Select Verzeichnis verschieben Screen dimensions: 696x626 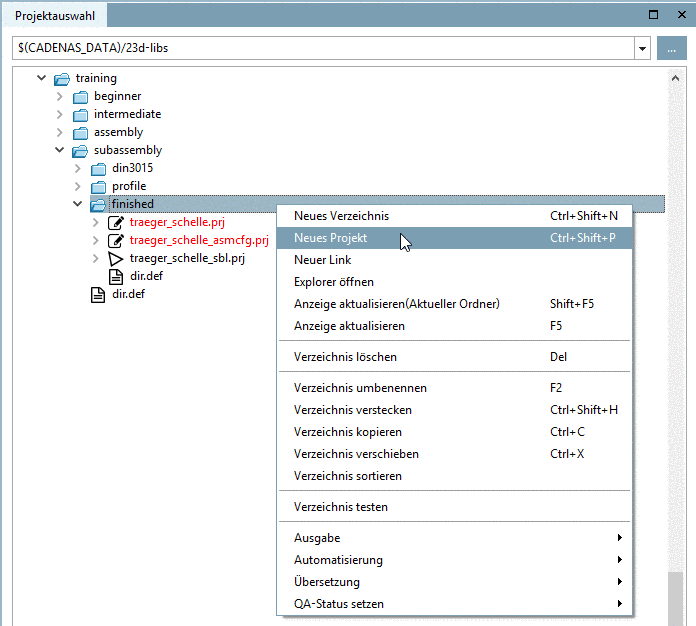click(454, 454)
